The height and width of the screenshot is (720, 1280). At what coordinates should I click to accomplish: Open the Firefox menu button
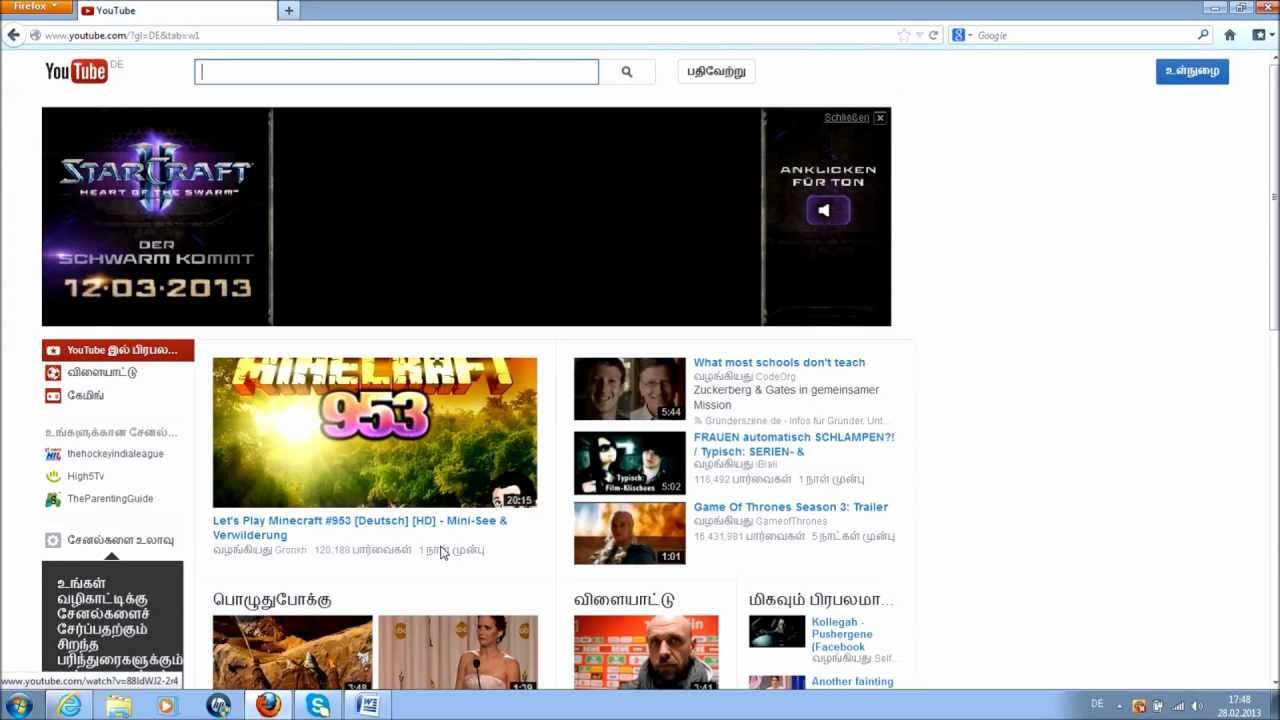click(x=36, y=7)
